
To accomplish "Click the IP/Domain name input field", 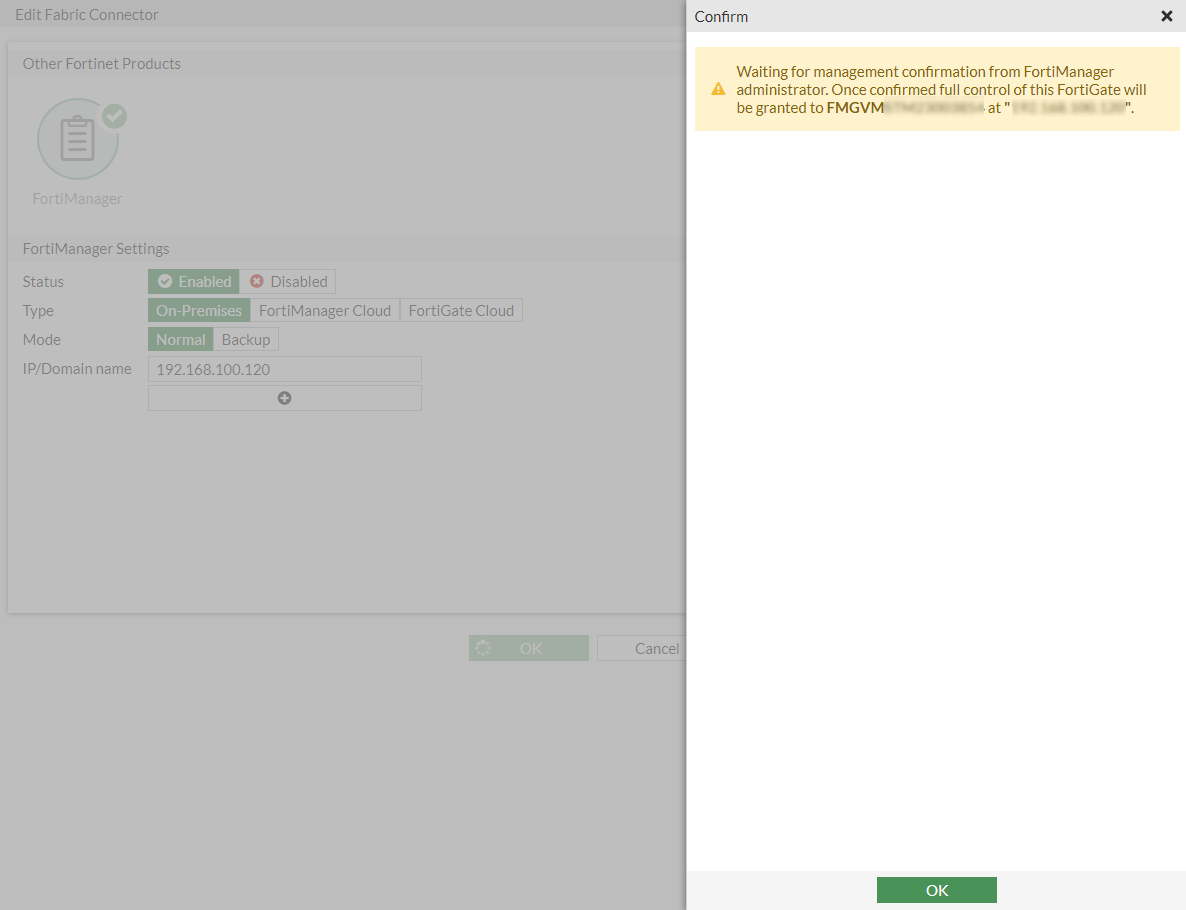I will tap(284, 369).
